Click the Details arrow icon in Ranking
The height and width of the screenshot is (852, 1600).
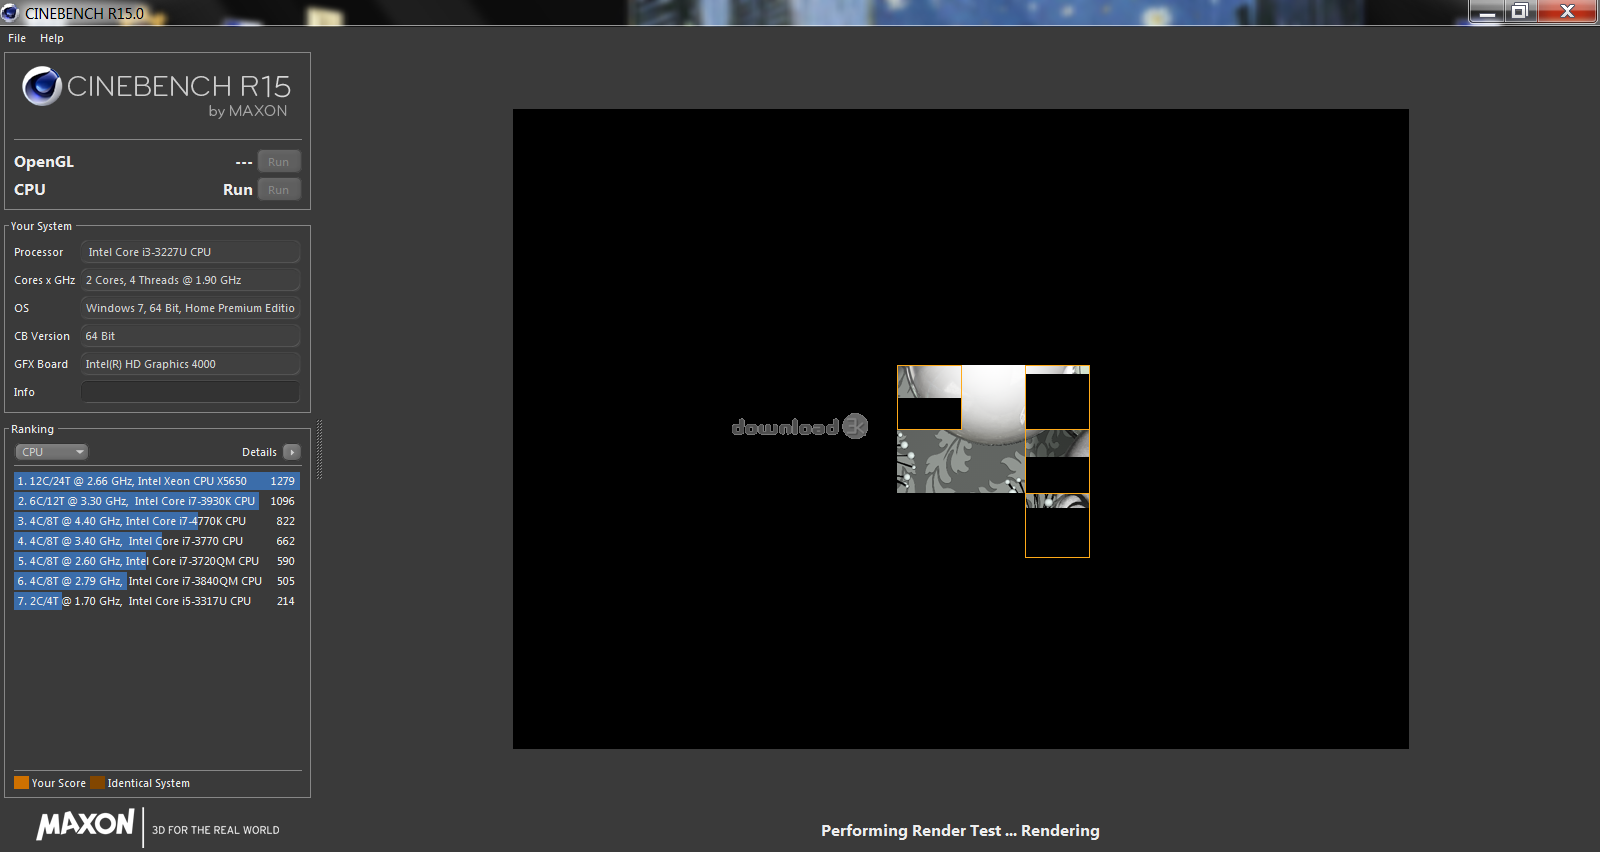(292, 452)
